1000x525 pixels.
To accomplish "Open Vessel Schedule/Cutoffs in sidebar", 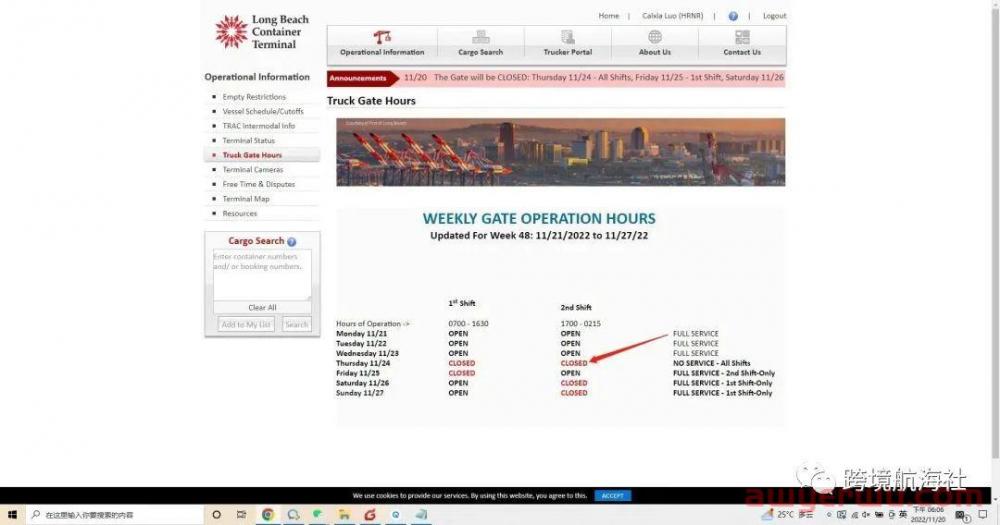I will click(263, 112).
